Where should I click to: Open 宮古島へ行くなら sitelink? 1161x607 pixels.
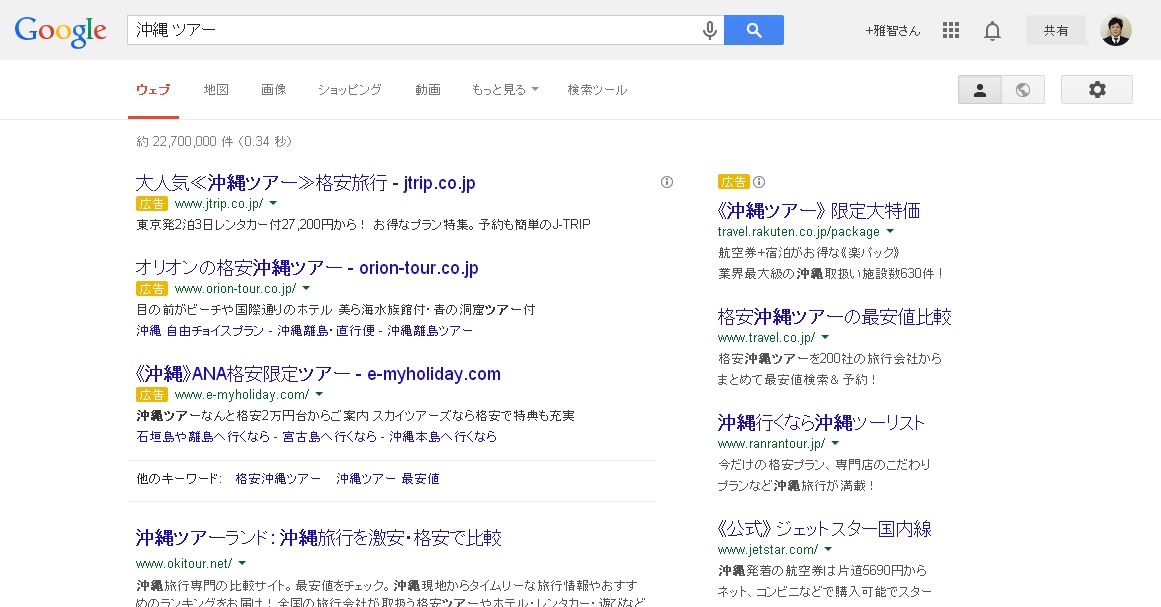click(x=329, y=437)
